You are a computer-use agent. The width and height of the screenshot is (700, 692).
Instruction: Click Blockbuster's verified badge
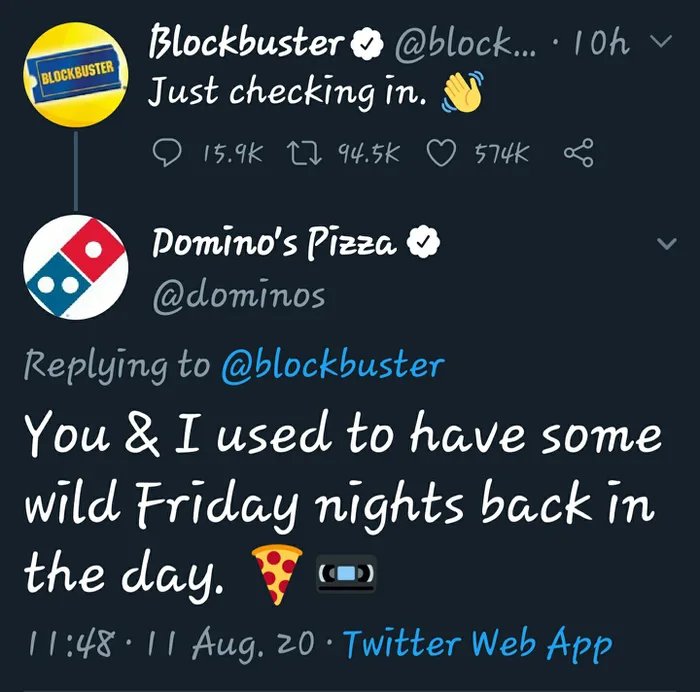pos(366,44)
